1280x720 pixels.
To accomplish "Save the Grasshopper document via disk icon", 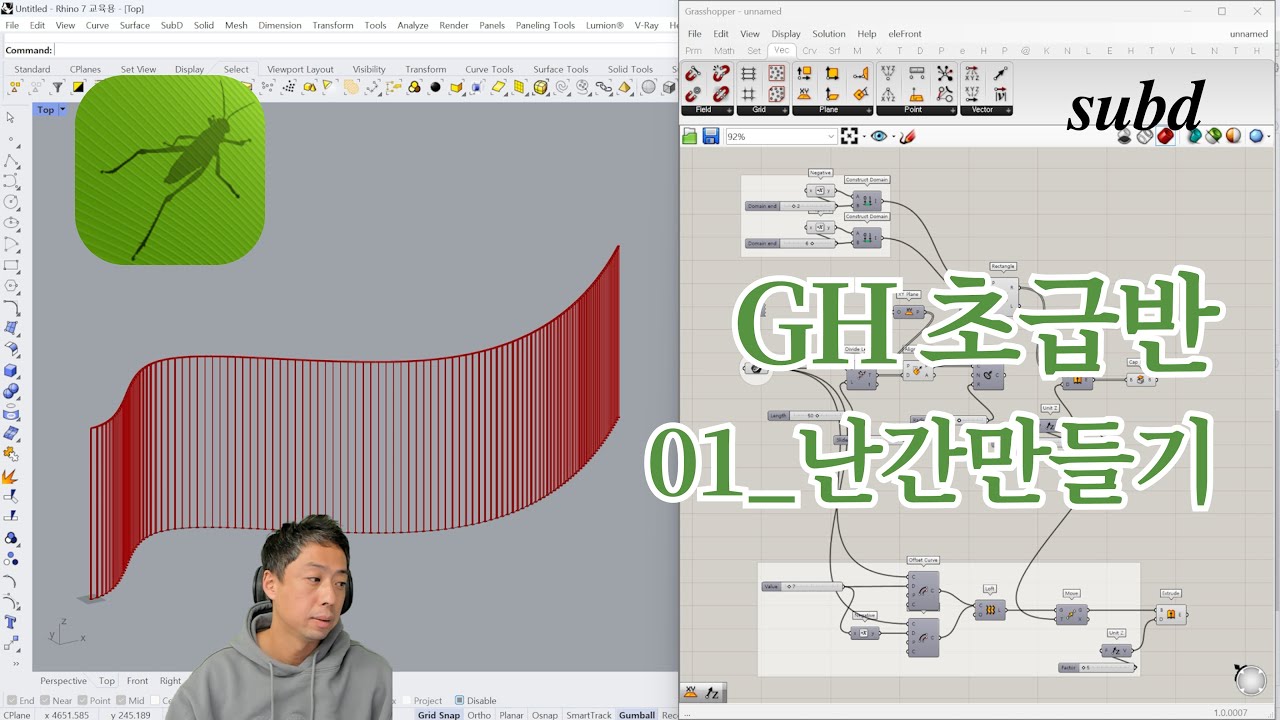I will click(x=711, y=136).
